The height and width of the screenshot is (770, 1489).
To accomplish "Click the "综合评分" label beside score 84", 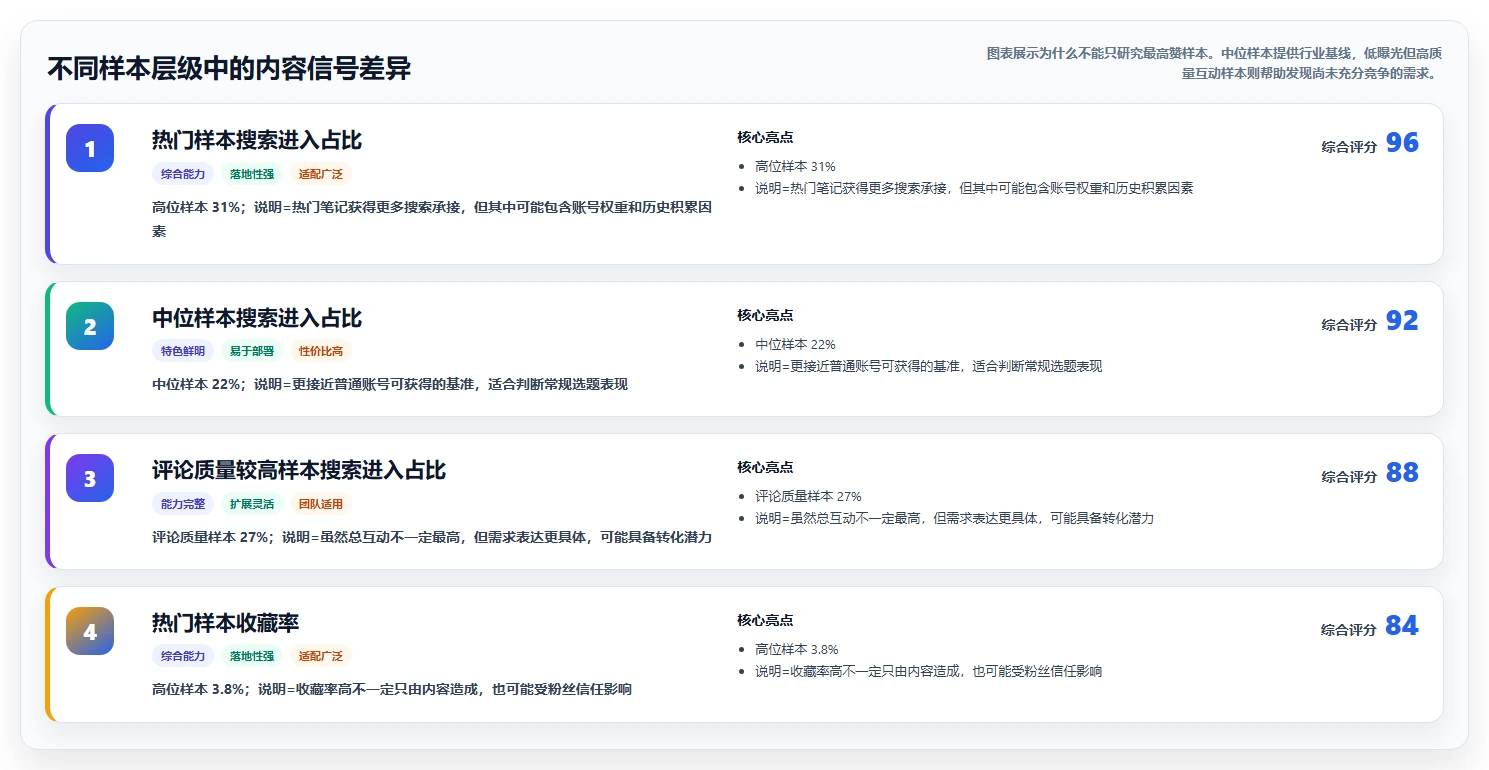I will pyautogui.click(x=1349, y=629).
